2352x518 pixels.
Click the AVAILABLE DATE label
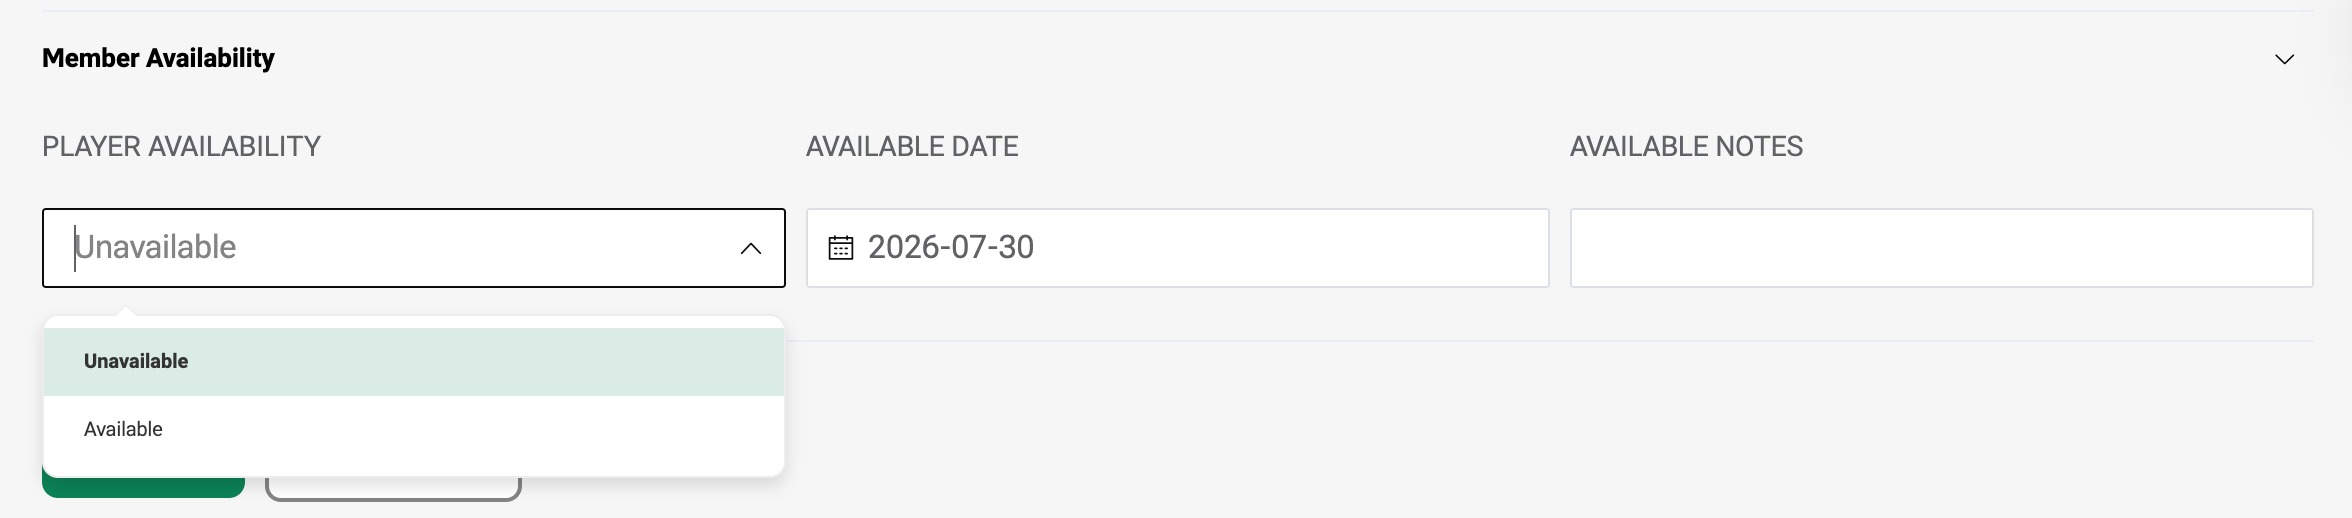tap(912, 146)
